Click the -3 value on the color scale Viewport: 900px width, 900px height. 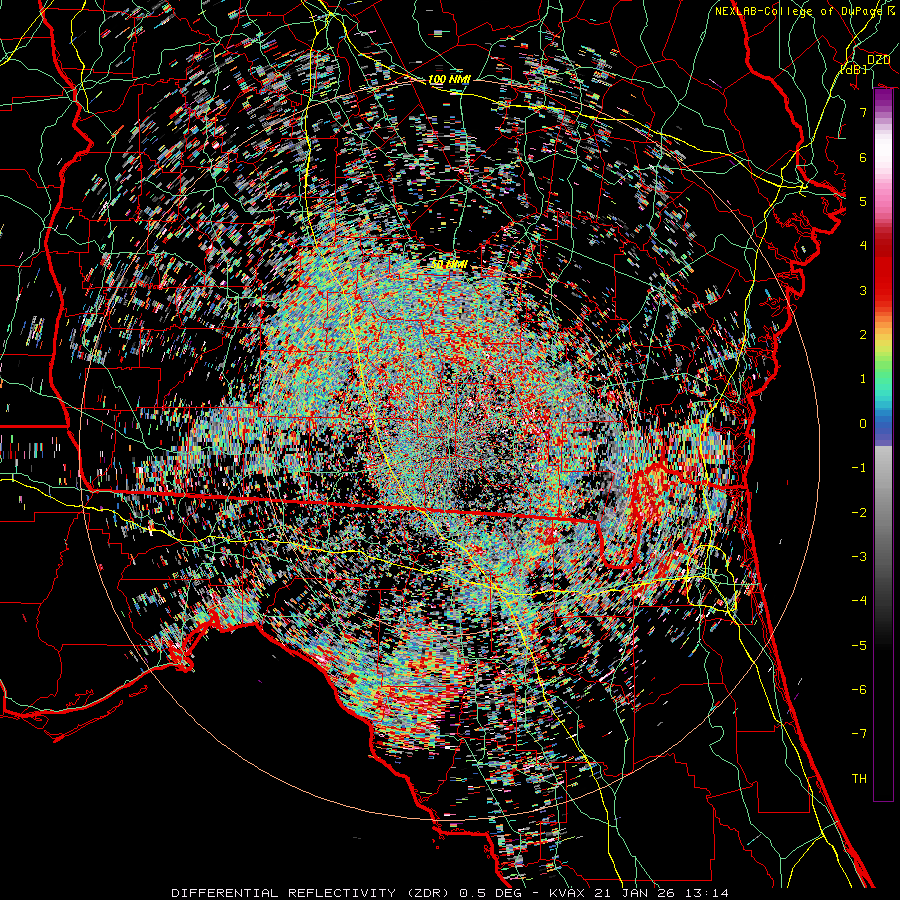[x=859, y=557]
